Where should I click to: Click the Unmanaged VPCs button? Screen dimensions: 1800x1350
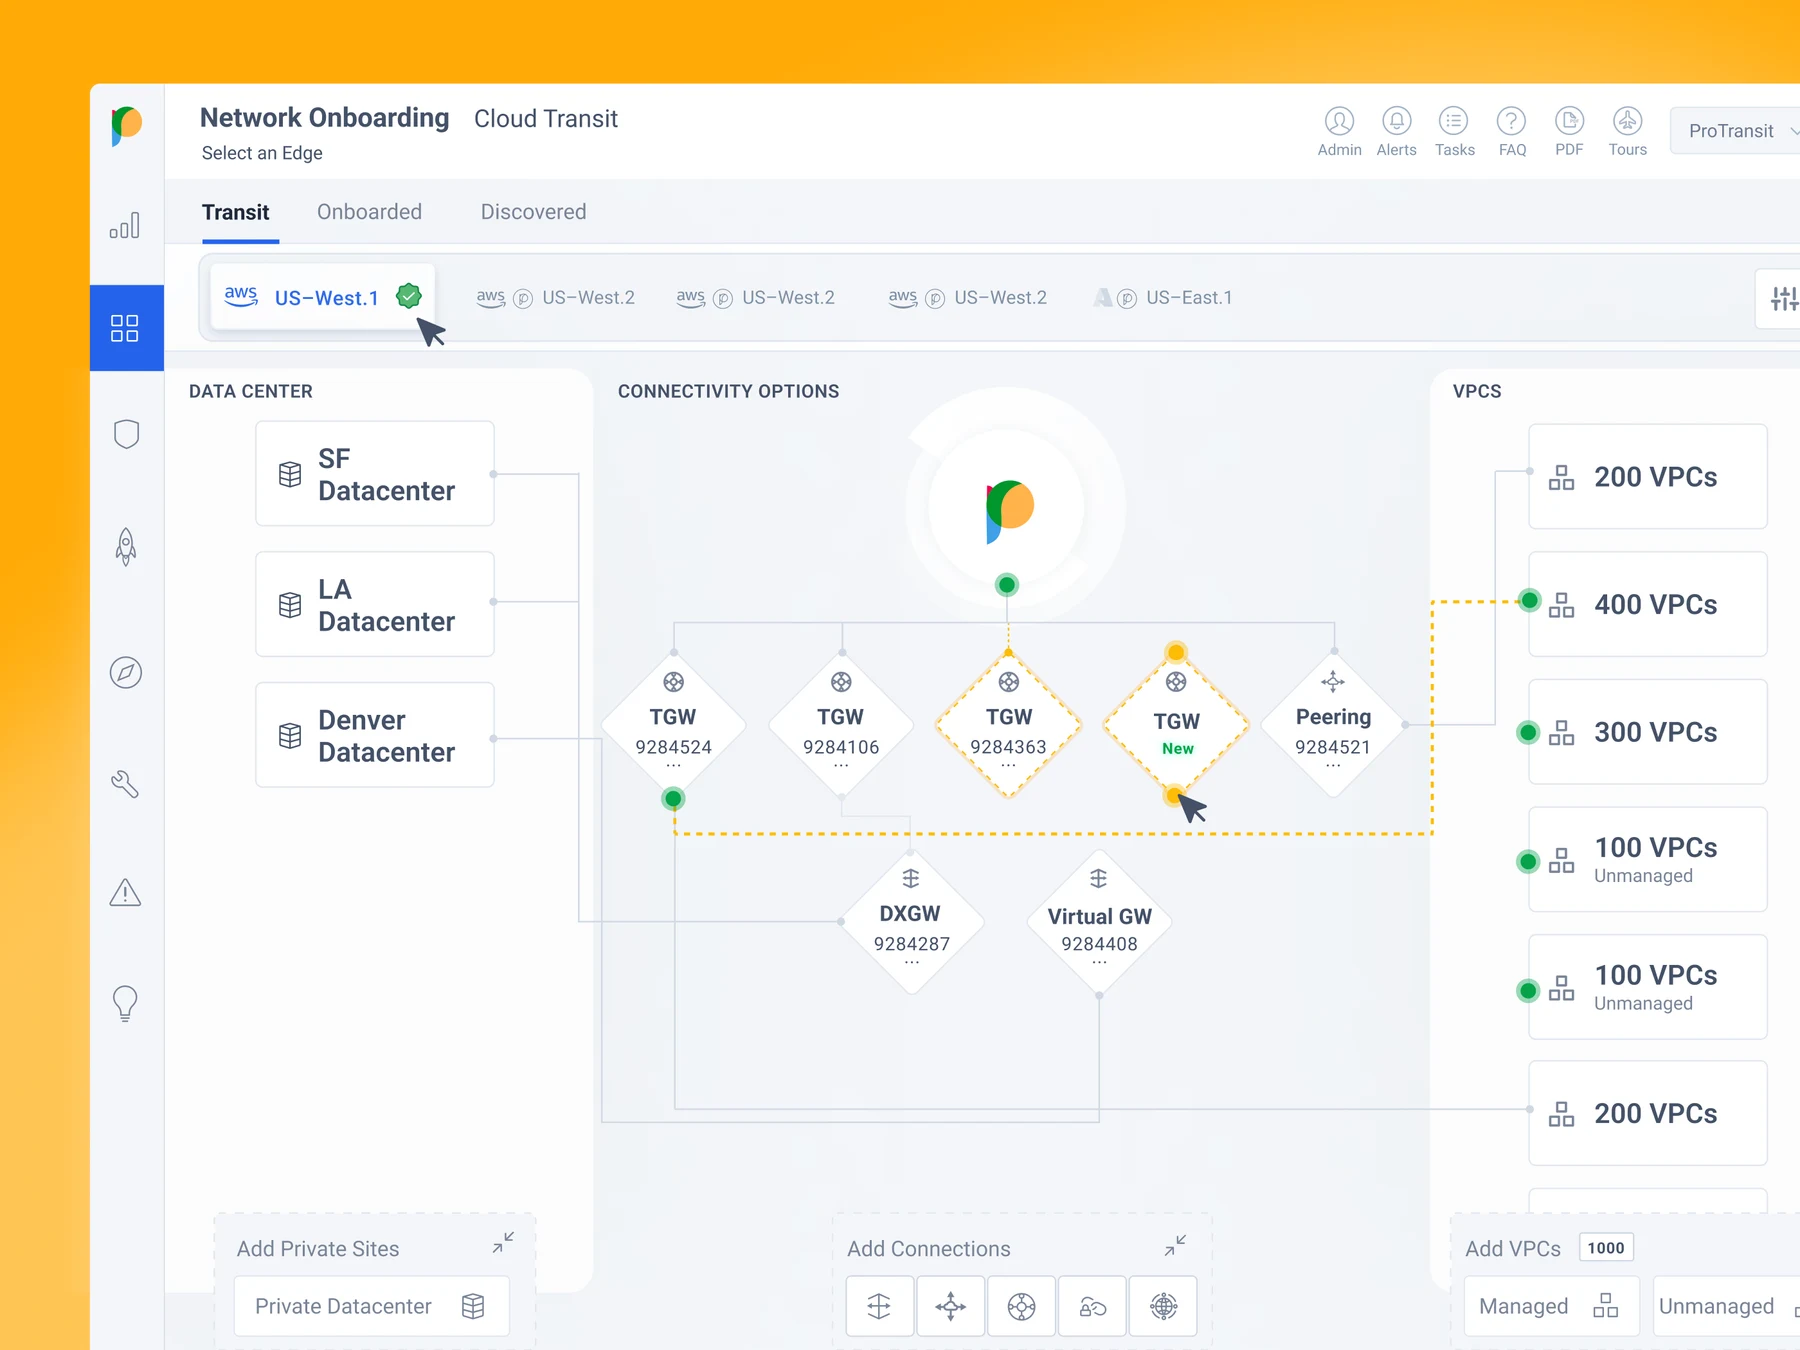(1727, 1306)
